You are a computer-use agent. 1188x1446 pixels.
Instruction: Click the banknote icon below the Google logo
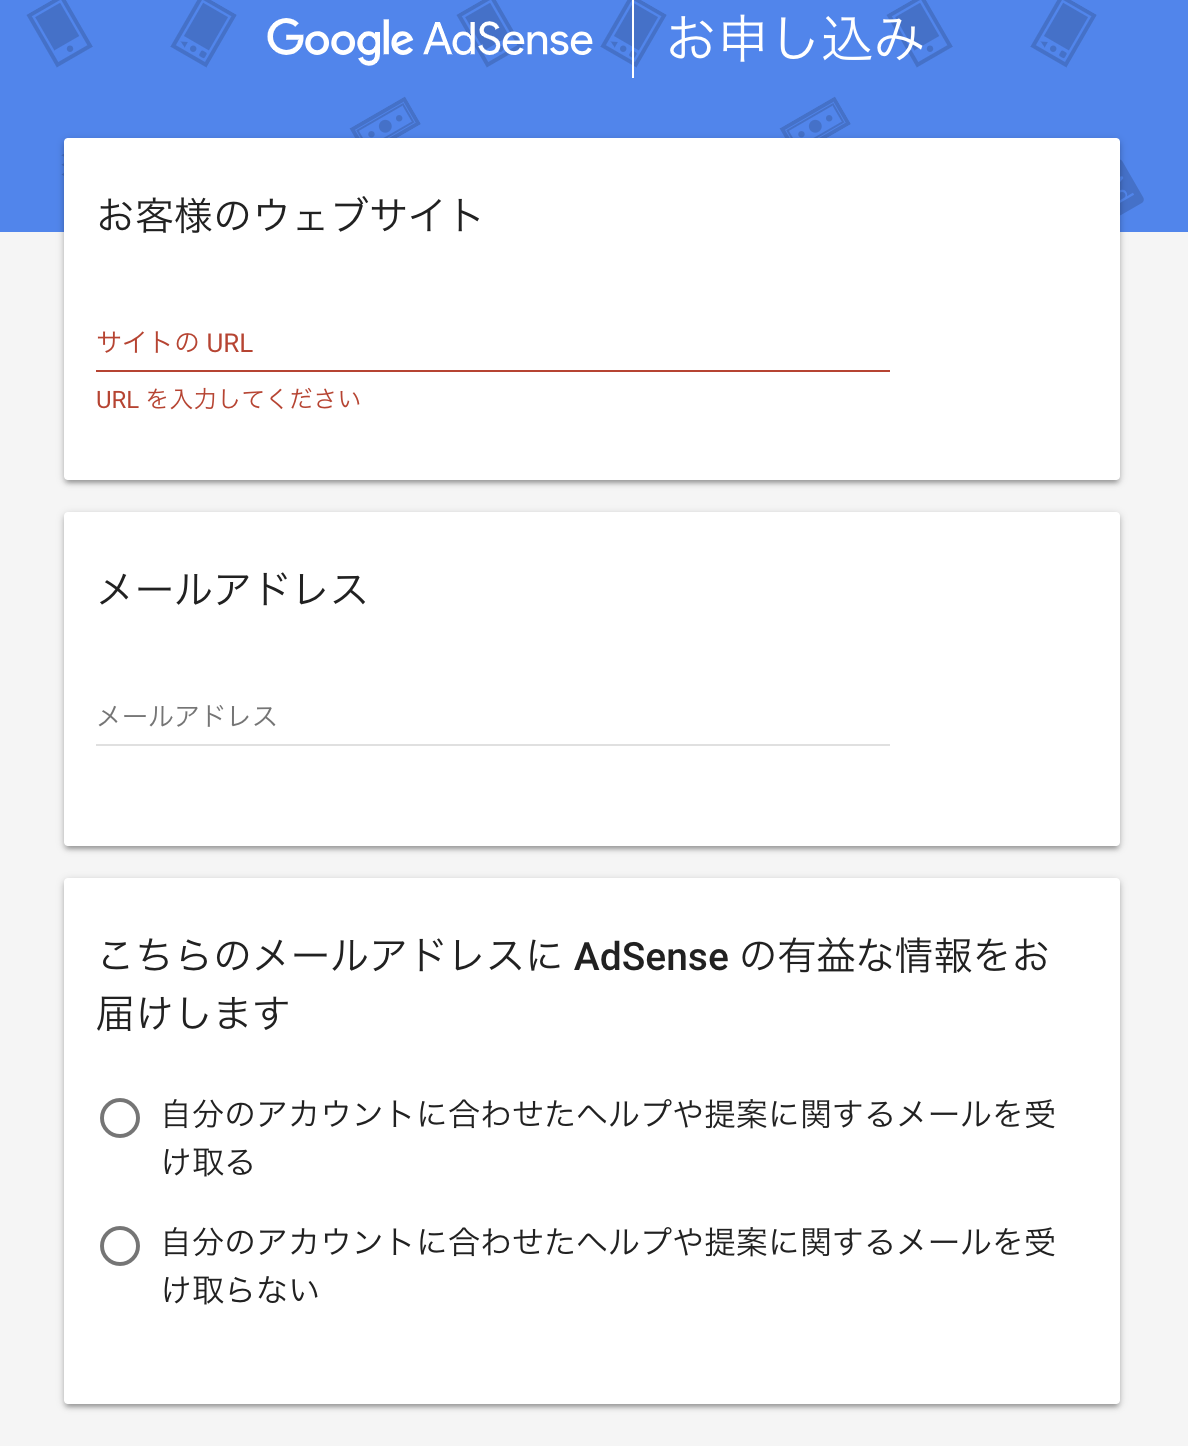(x=385, y=120)
